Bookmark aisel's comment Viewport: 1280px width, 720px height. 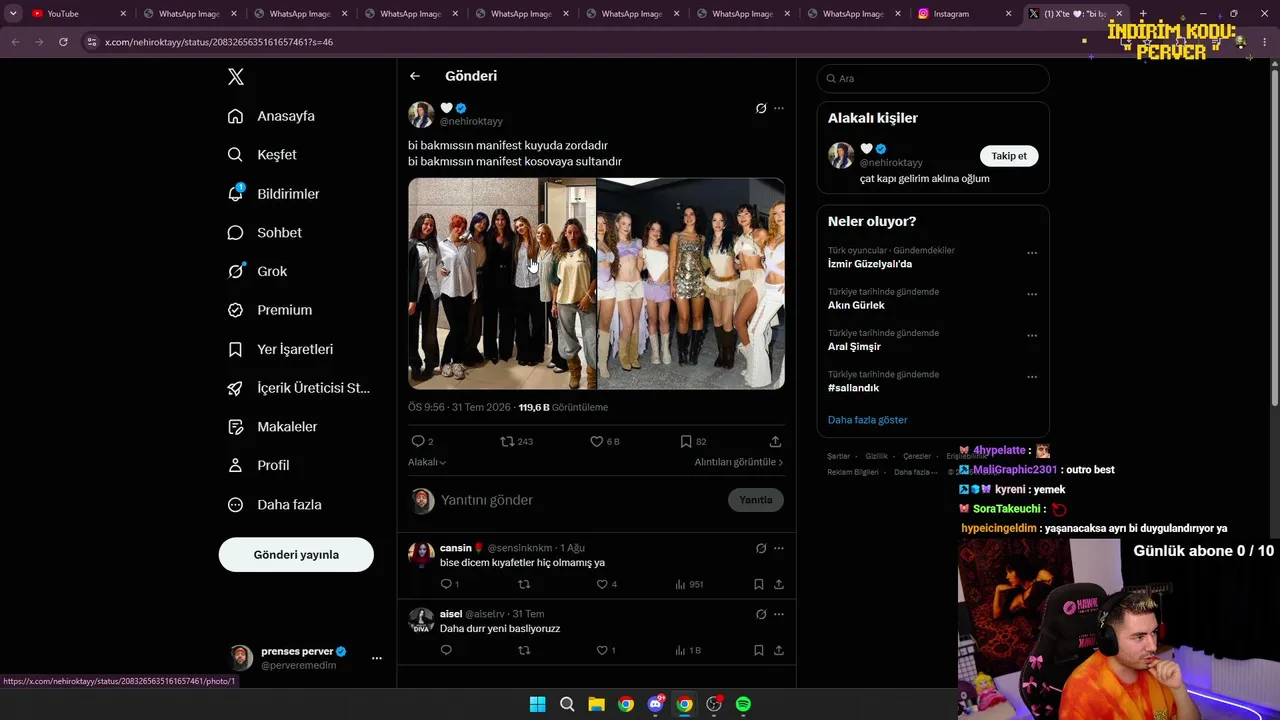point(759,650)
